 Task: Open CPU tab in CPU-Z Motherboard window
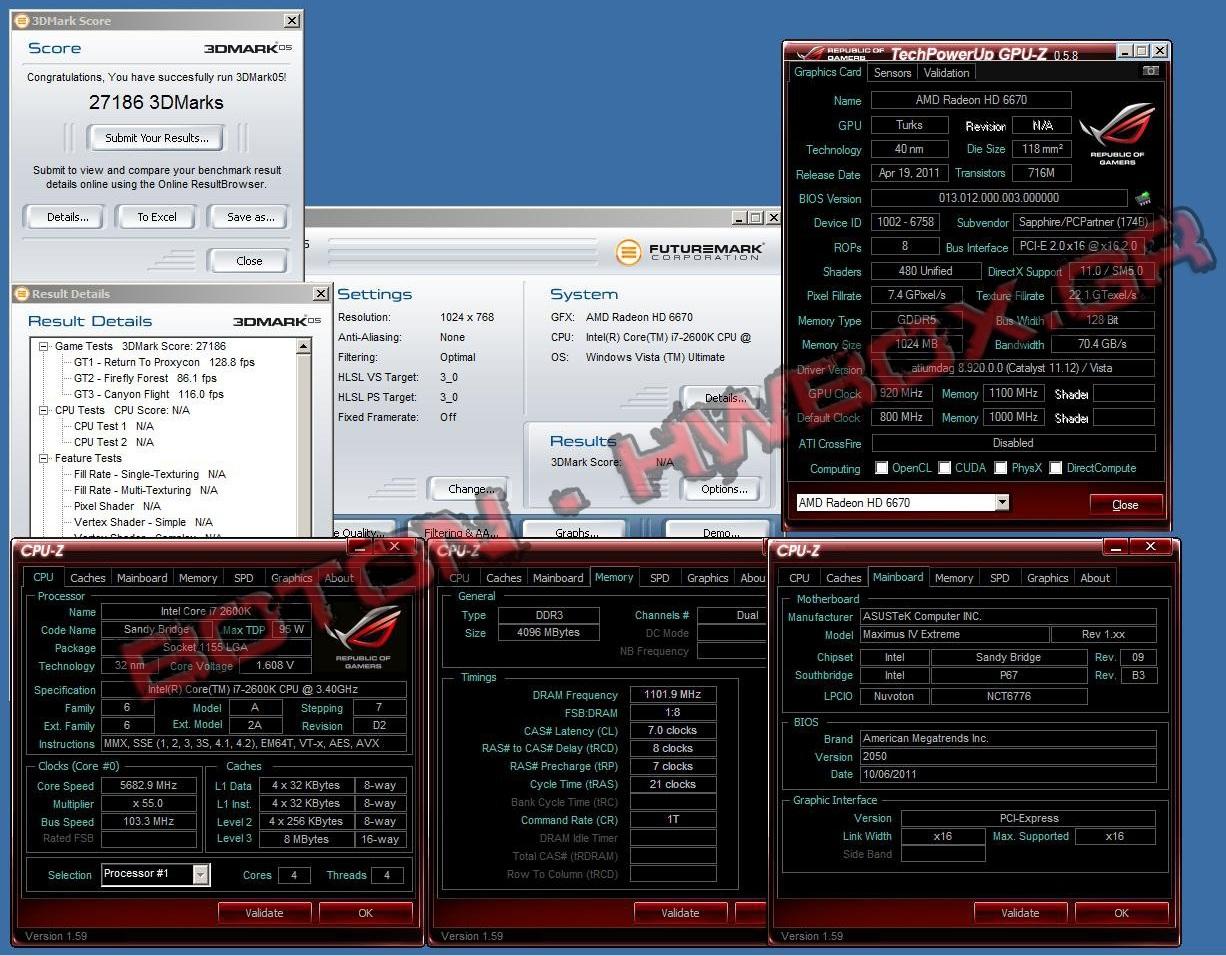pos(800,578)
